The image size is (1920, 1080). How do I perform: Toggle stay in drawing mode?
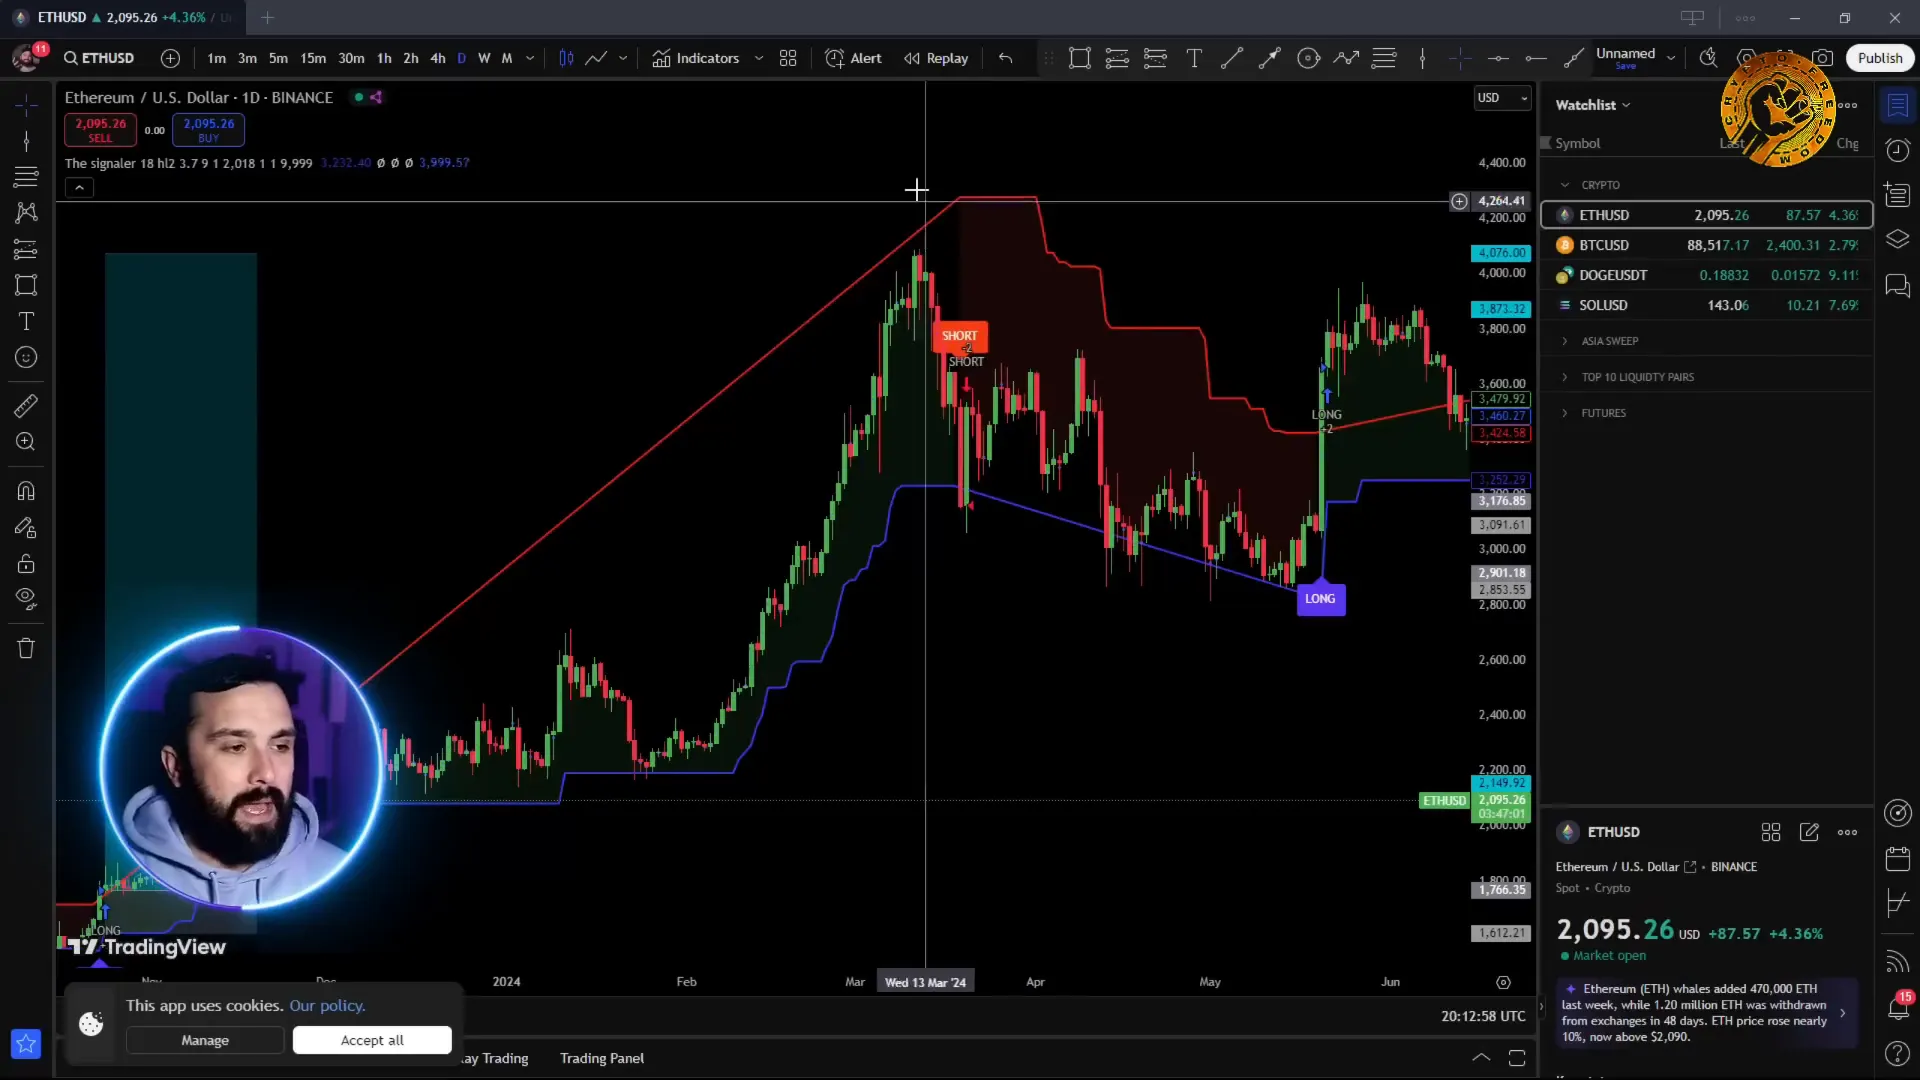(x=26, y=527)
